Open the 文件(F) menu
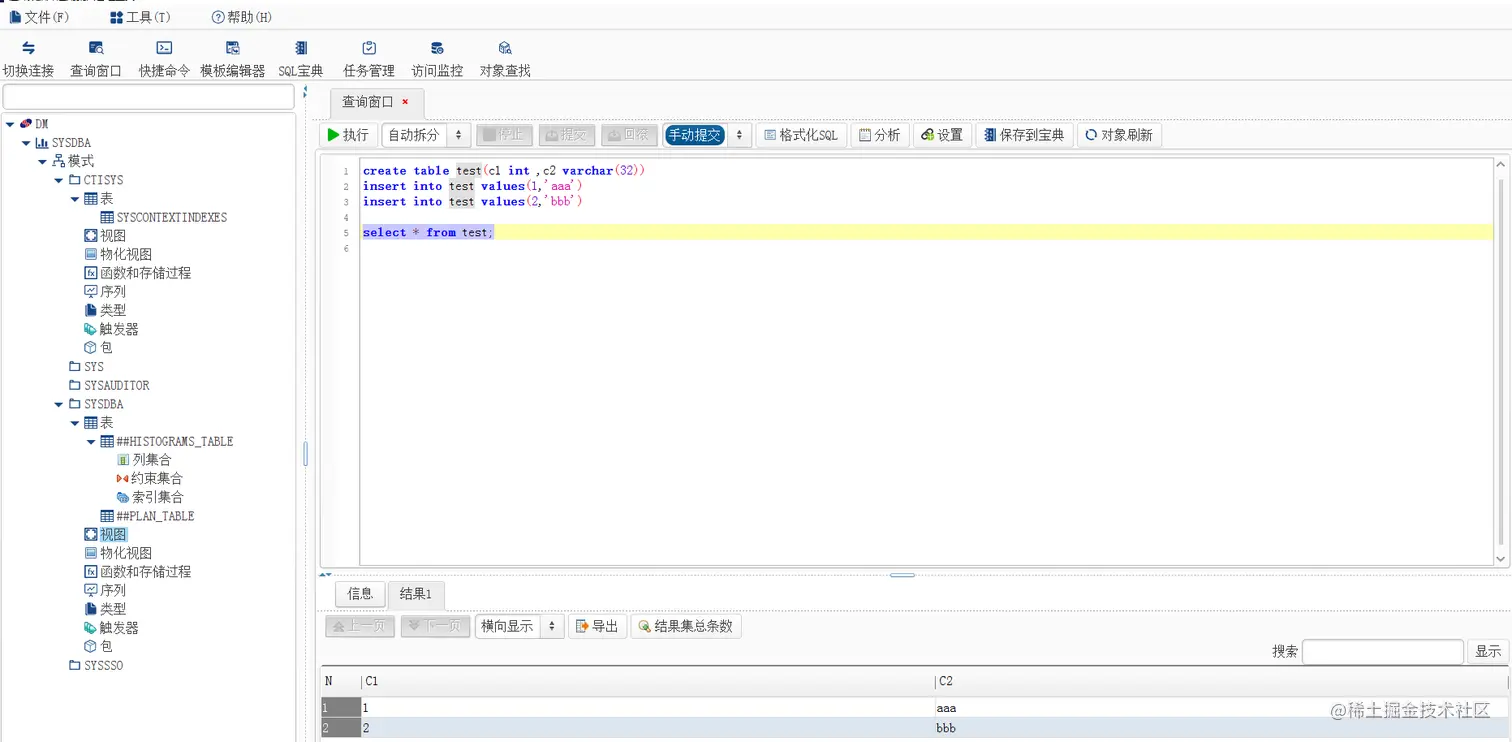1512x742 pixels. coord(39,17)
